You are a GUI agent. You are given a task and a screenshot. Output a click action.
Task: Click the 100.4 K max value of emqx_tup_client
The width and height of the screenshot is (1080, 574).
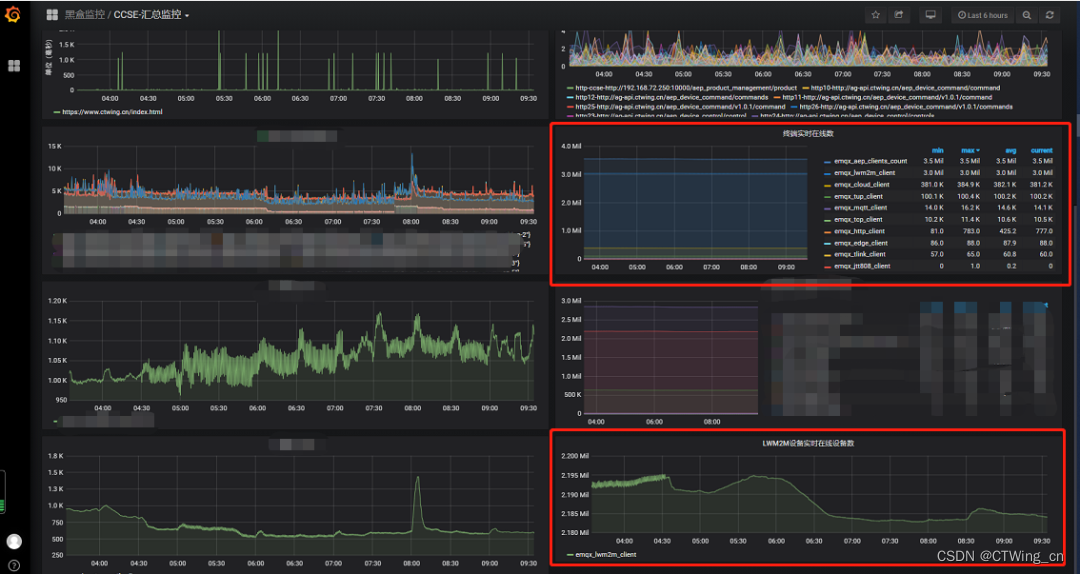click(968, 196)
